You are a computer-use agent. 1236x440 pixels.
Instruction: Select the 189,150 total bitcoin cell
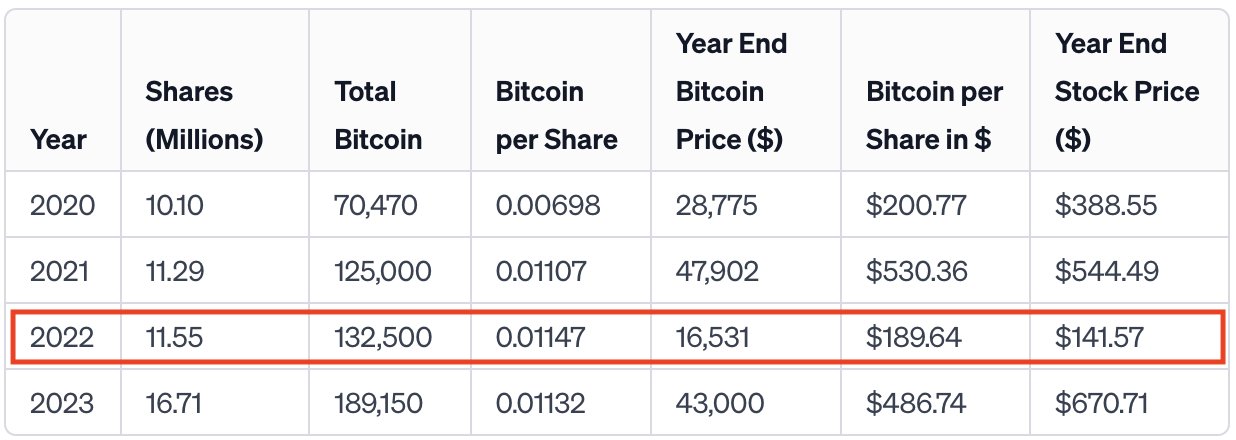tap(379, 403)
